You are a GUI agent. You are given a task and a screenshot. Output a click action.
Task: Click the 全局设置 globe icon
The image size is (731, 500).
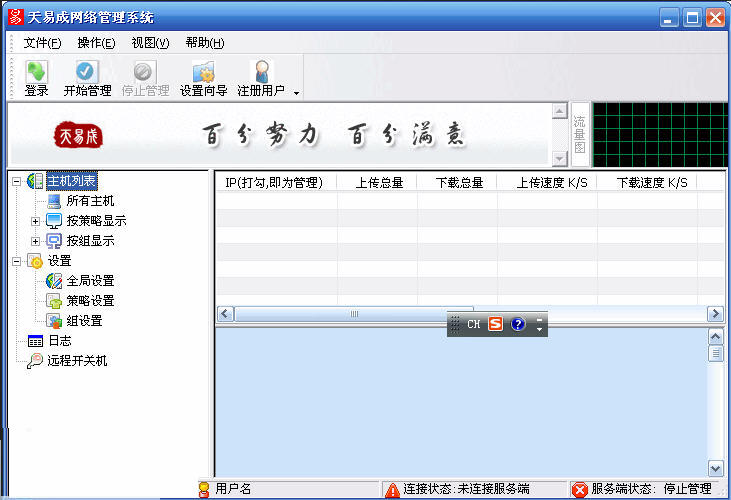click(x=54, y=281)
